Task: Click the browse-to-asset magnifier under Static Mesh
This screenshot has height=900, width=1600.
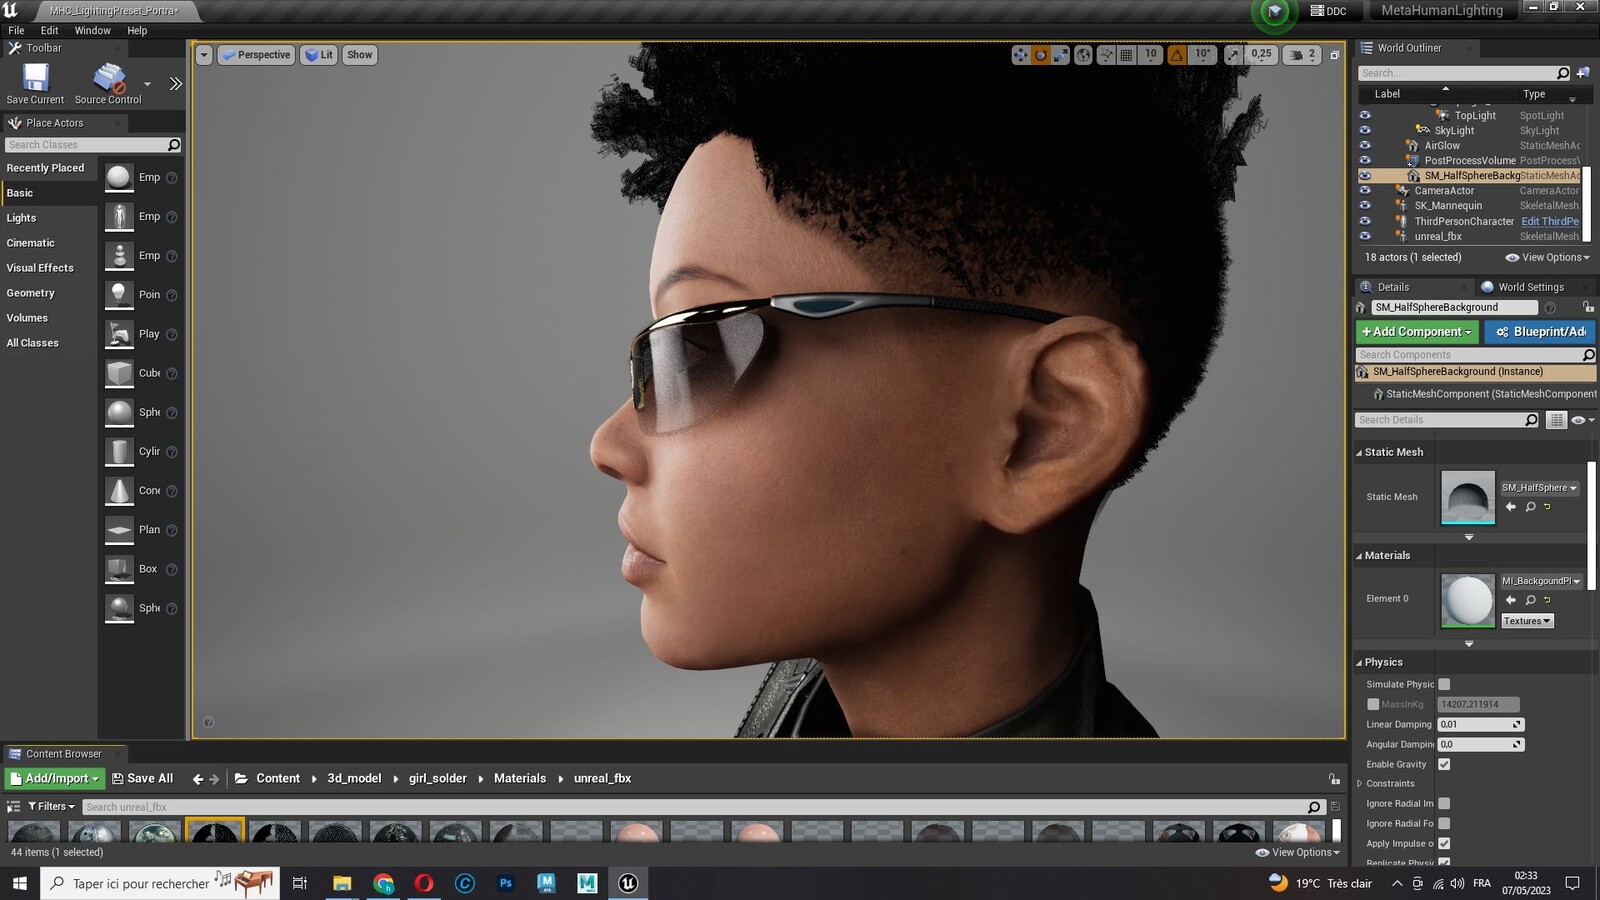Action: coord(1530,507)
